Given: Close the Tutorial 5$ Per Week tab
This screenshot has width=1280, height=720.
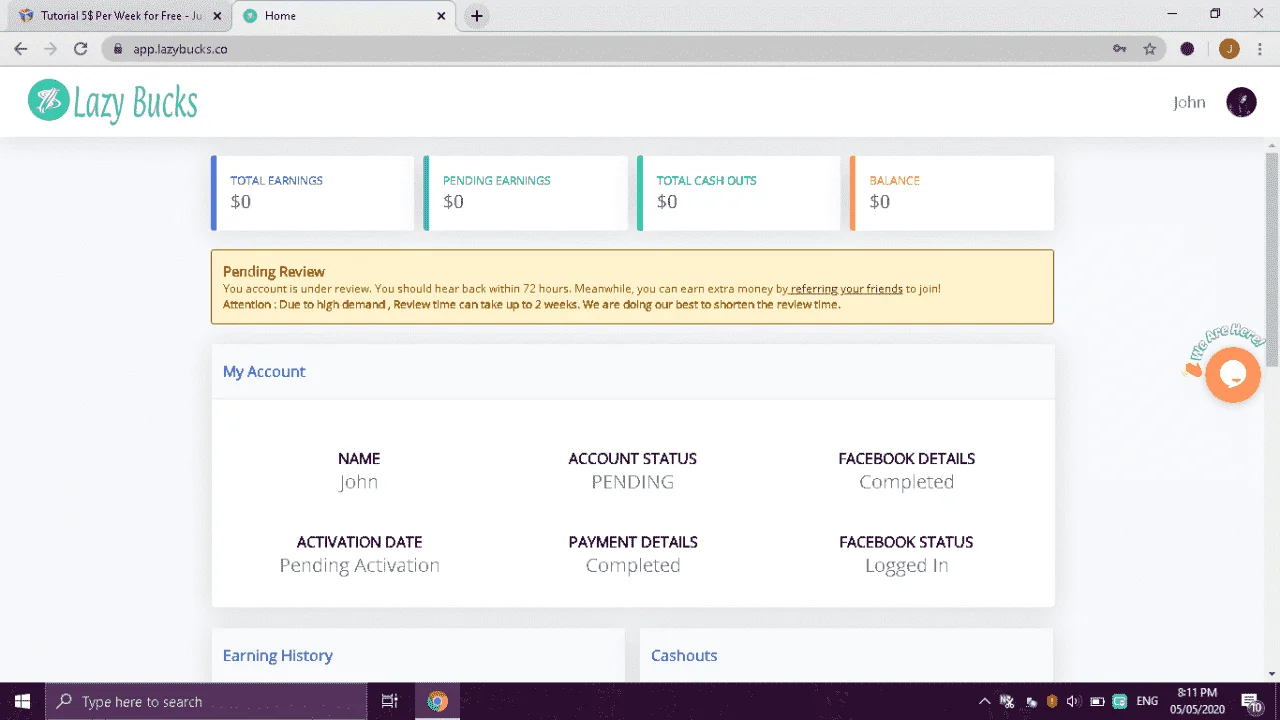Looking at the screenshot, I should click(x=218, y=16).
